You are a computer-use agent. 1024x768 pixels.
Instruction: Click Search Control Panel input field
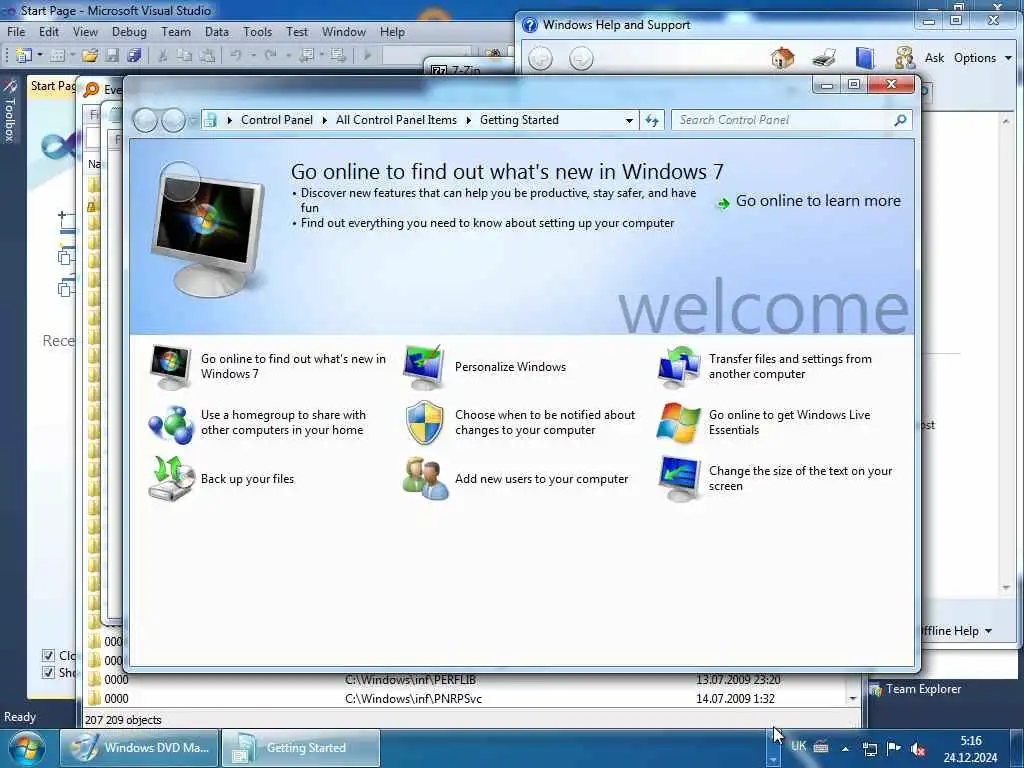tap(782, 120)
